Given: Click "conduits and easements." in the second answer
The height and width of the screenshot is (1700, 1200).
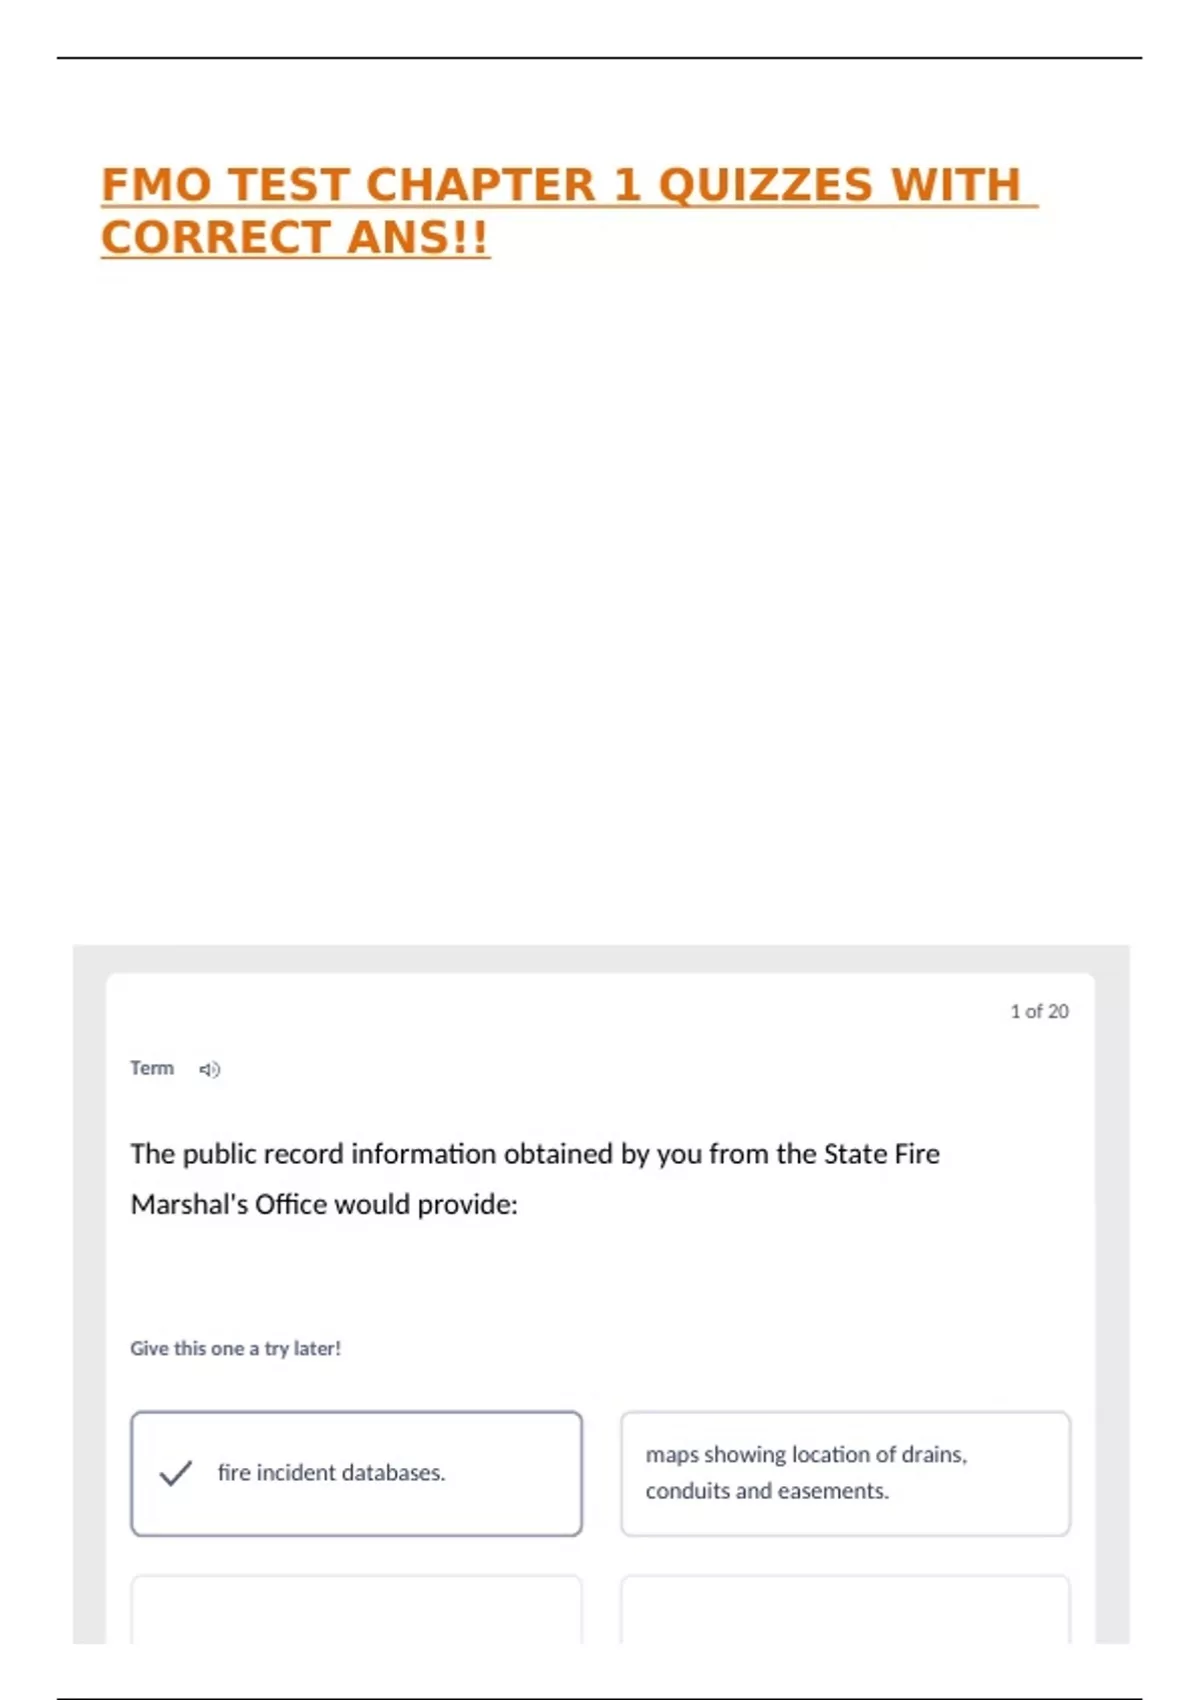Looking at the screenshot, I should [x=767, y=1491].
